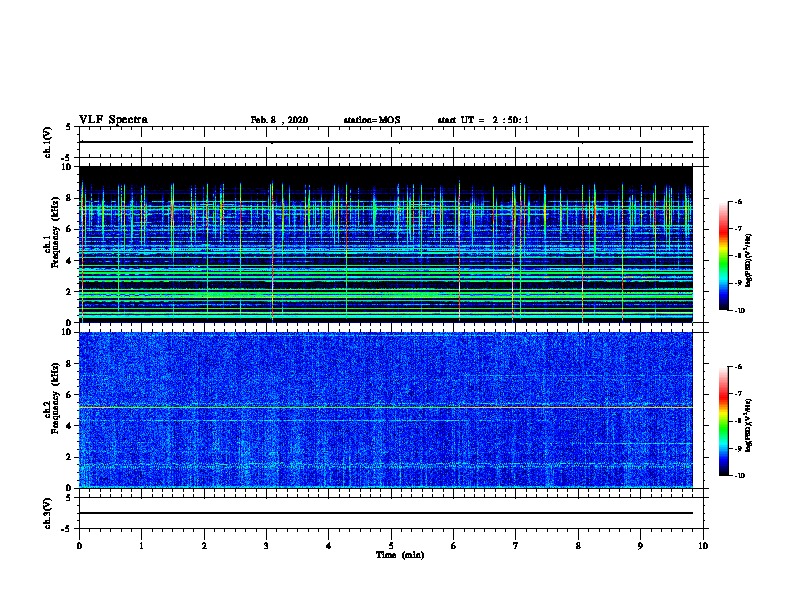Click the lower colorbar log(PSD) label
The image size is (792, 612).
749,425
